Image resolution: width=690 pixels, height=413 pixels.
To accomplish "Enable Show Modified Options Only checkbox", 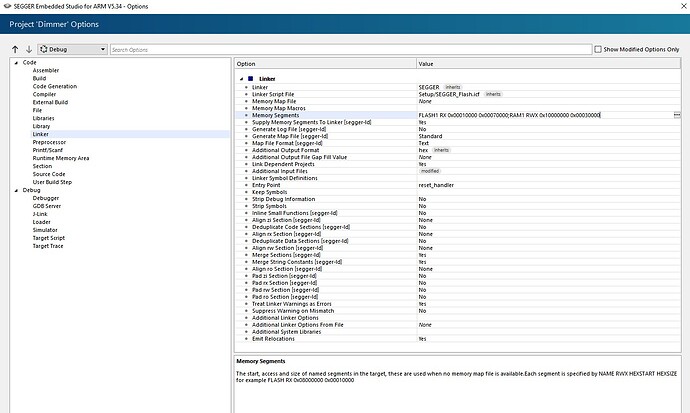I will (x=598, y=49).
